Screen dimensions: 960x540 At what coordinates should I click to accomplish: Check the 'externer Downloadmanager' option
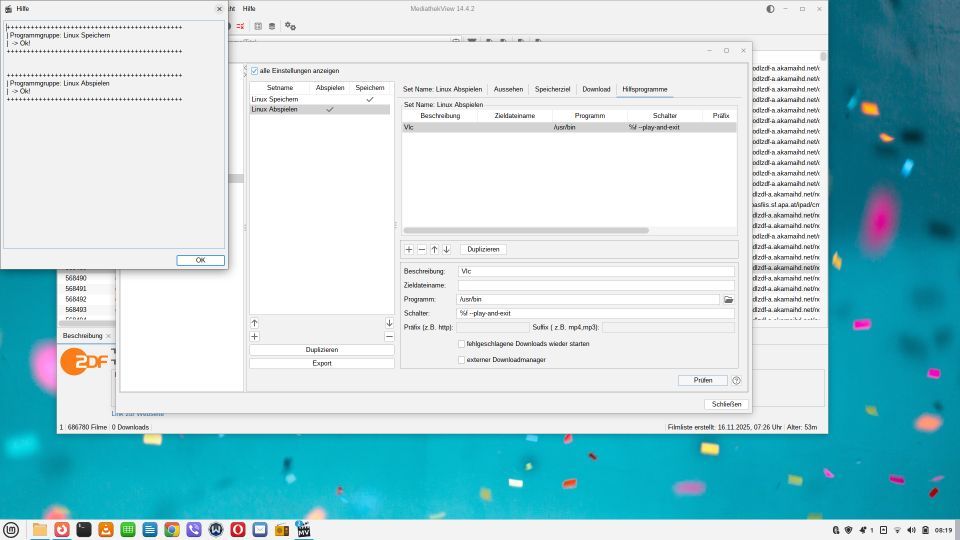point(461,360)
